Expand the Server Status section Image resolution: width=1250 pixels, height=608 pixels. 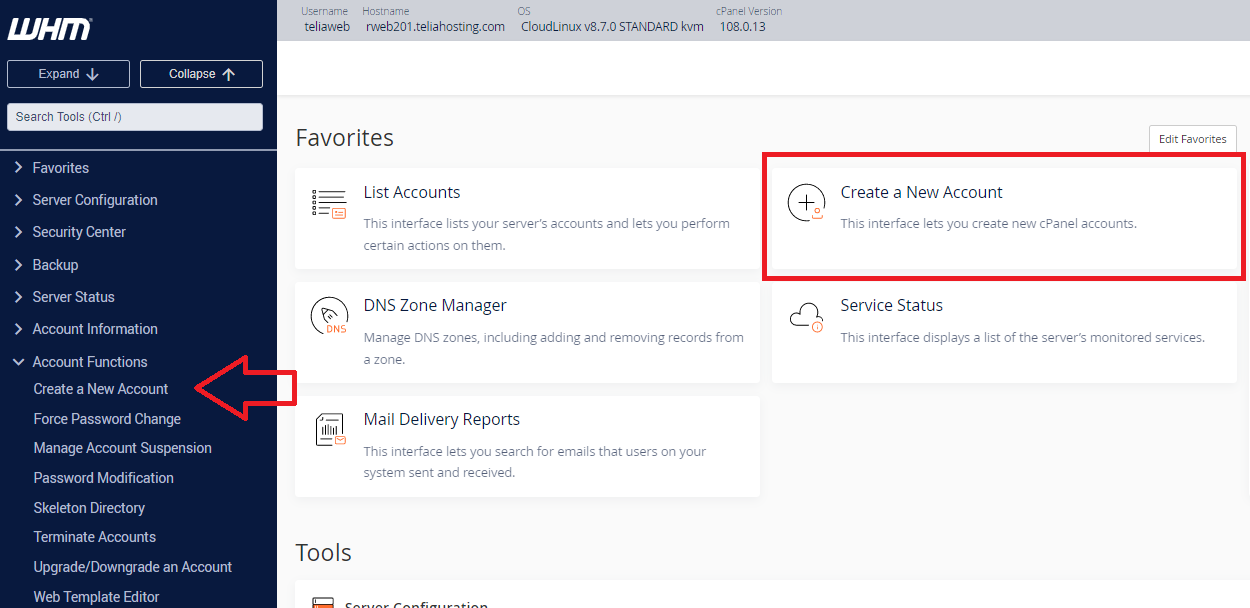(73, 297)
